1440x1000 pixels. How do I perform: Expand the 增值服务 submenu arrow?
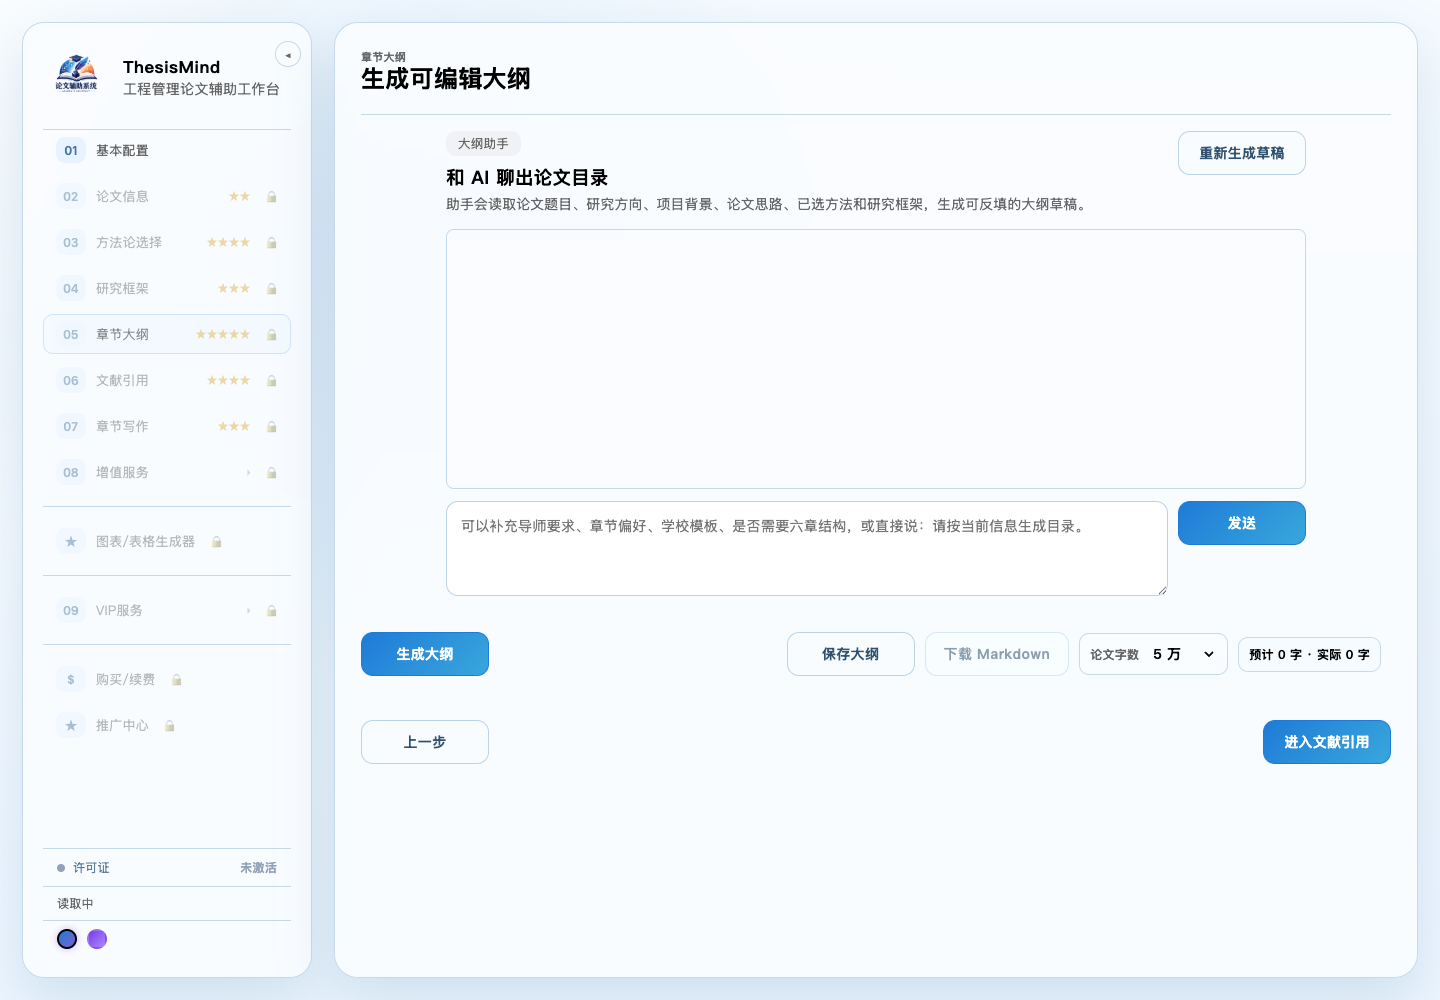click(x=248, y=473)
